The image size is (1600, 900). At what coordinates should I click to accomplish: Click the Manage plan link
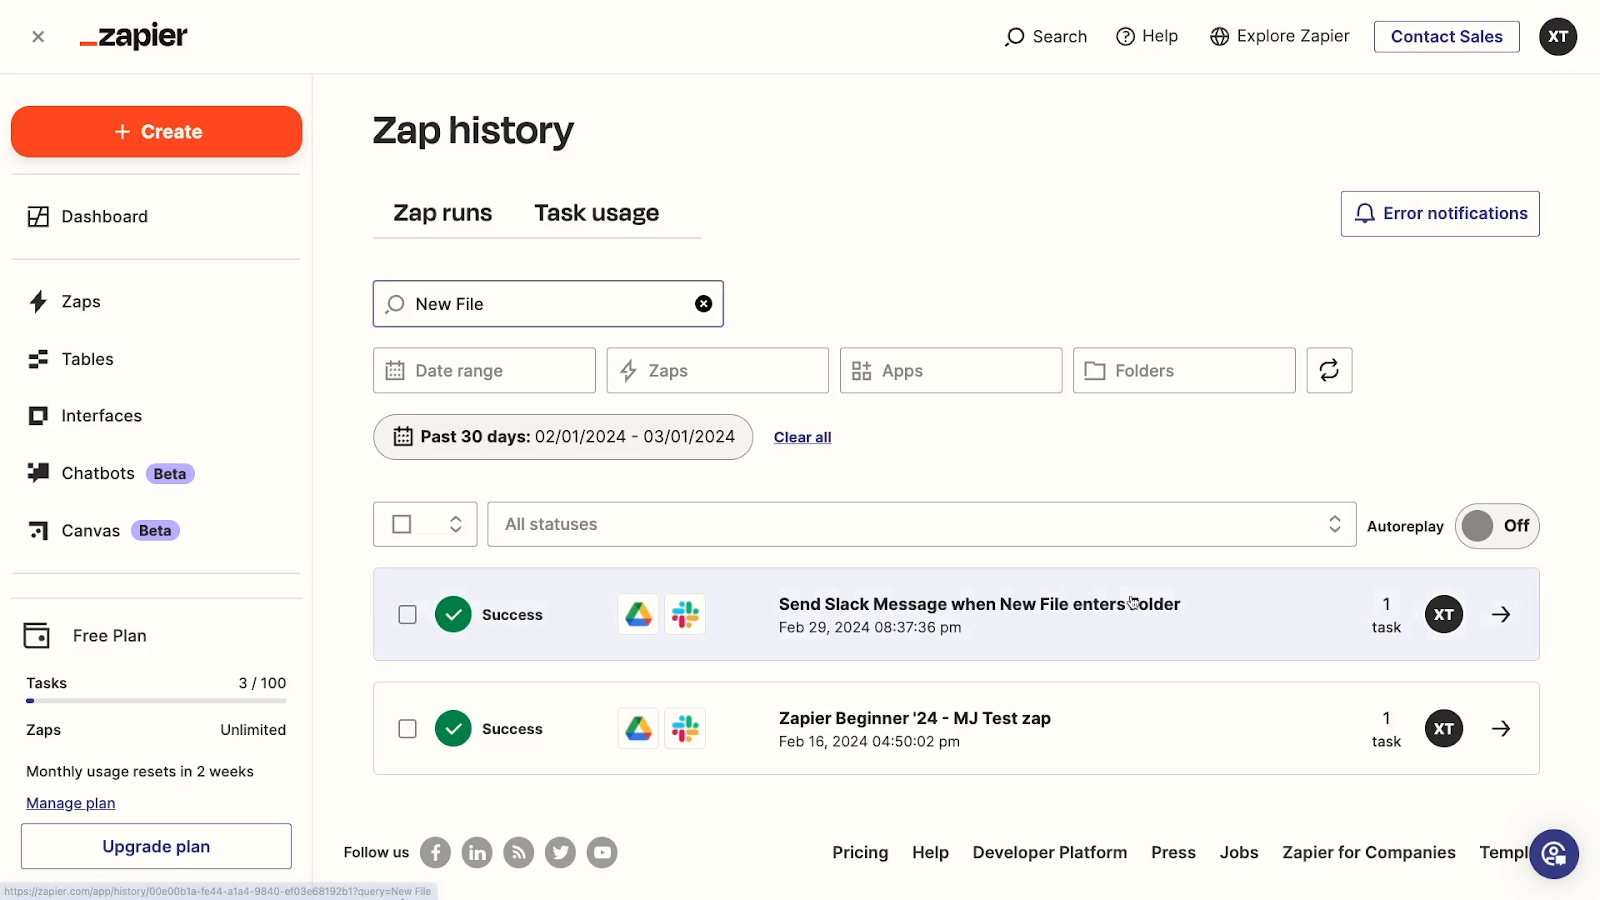pos(70,803)
